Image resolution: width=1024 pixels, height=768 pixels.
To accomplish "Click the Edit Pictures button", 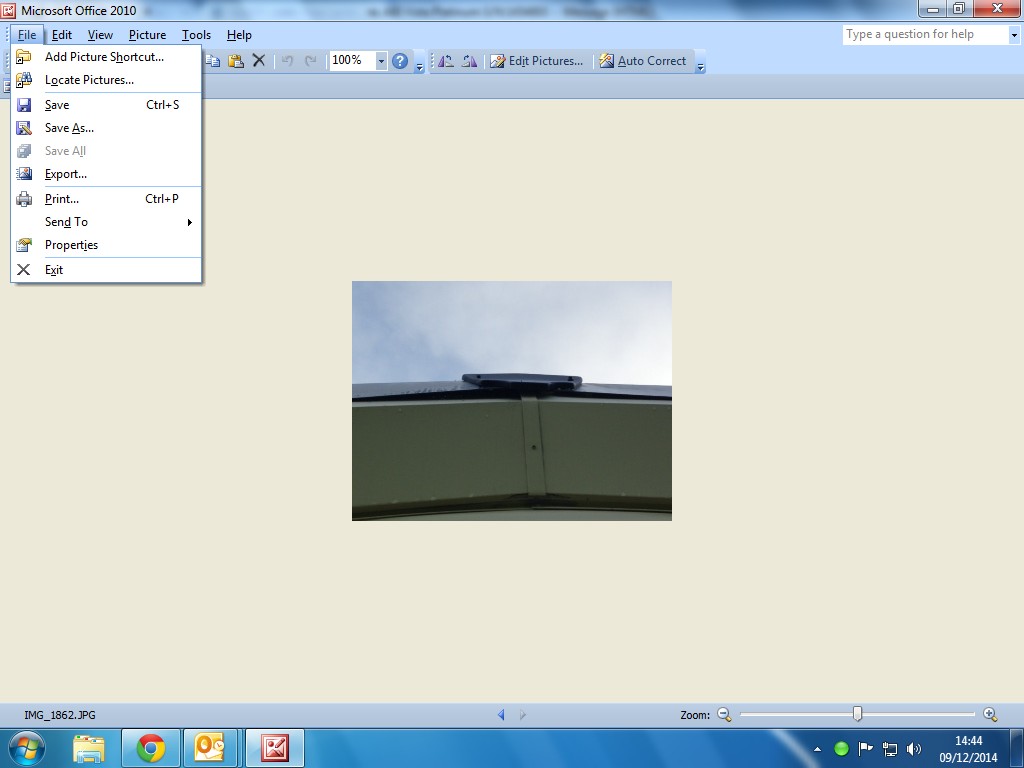I will (537, 61).
